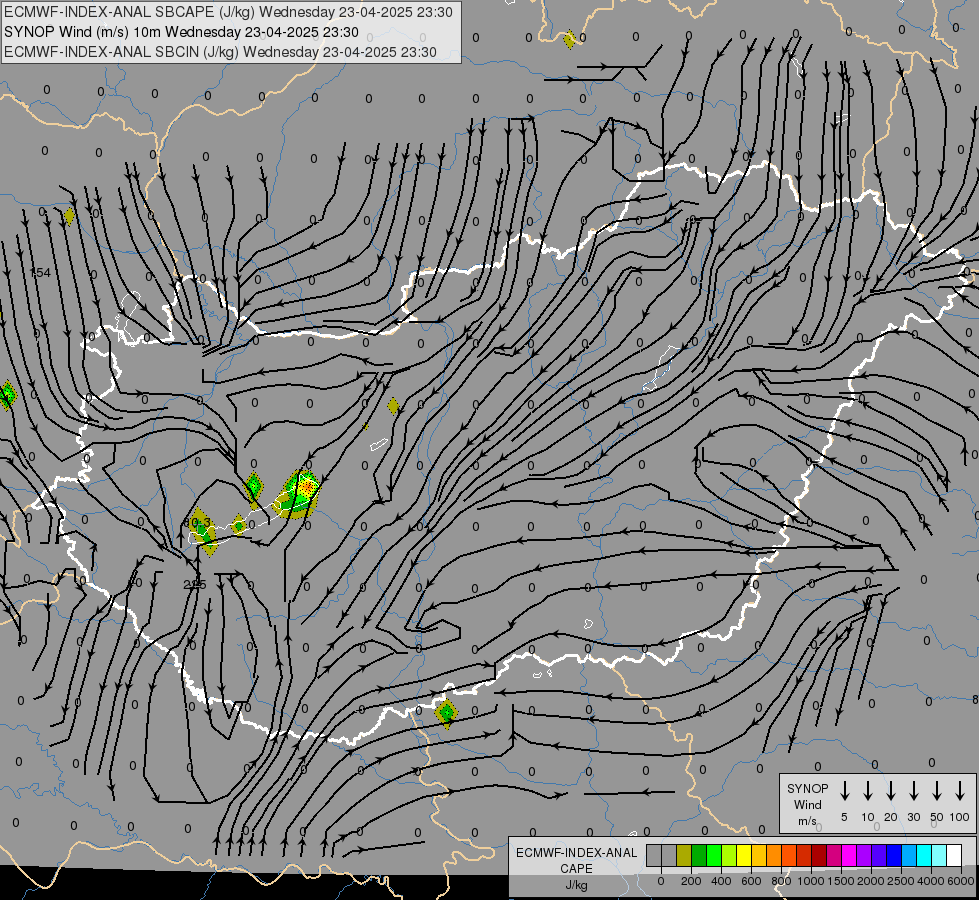Click the 20 m/s wind arrow in legend

pos(890,791)
